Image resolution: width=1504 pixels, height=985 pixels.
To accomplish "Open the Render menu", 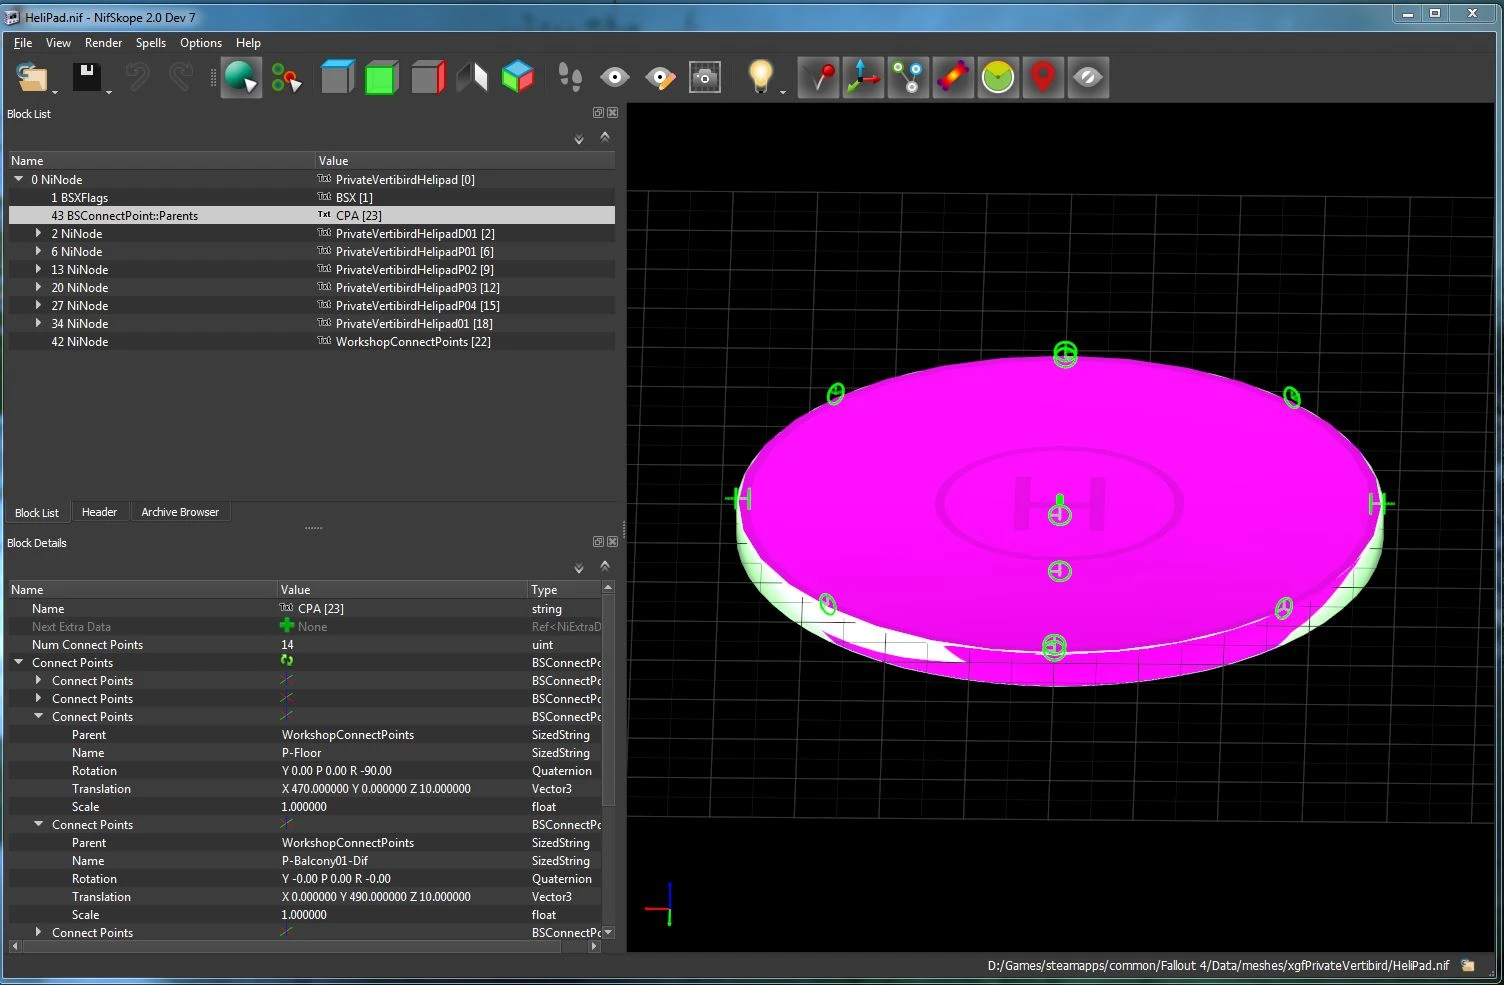I will point(103,43).
